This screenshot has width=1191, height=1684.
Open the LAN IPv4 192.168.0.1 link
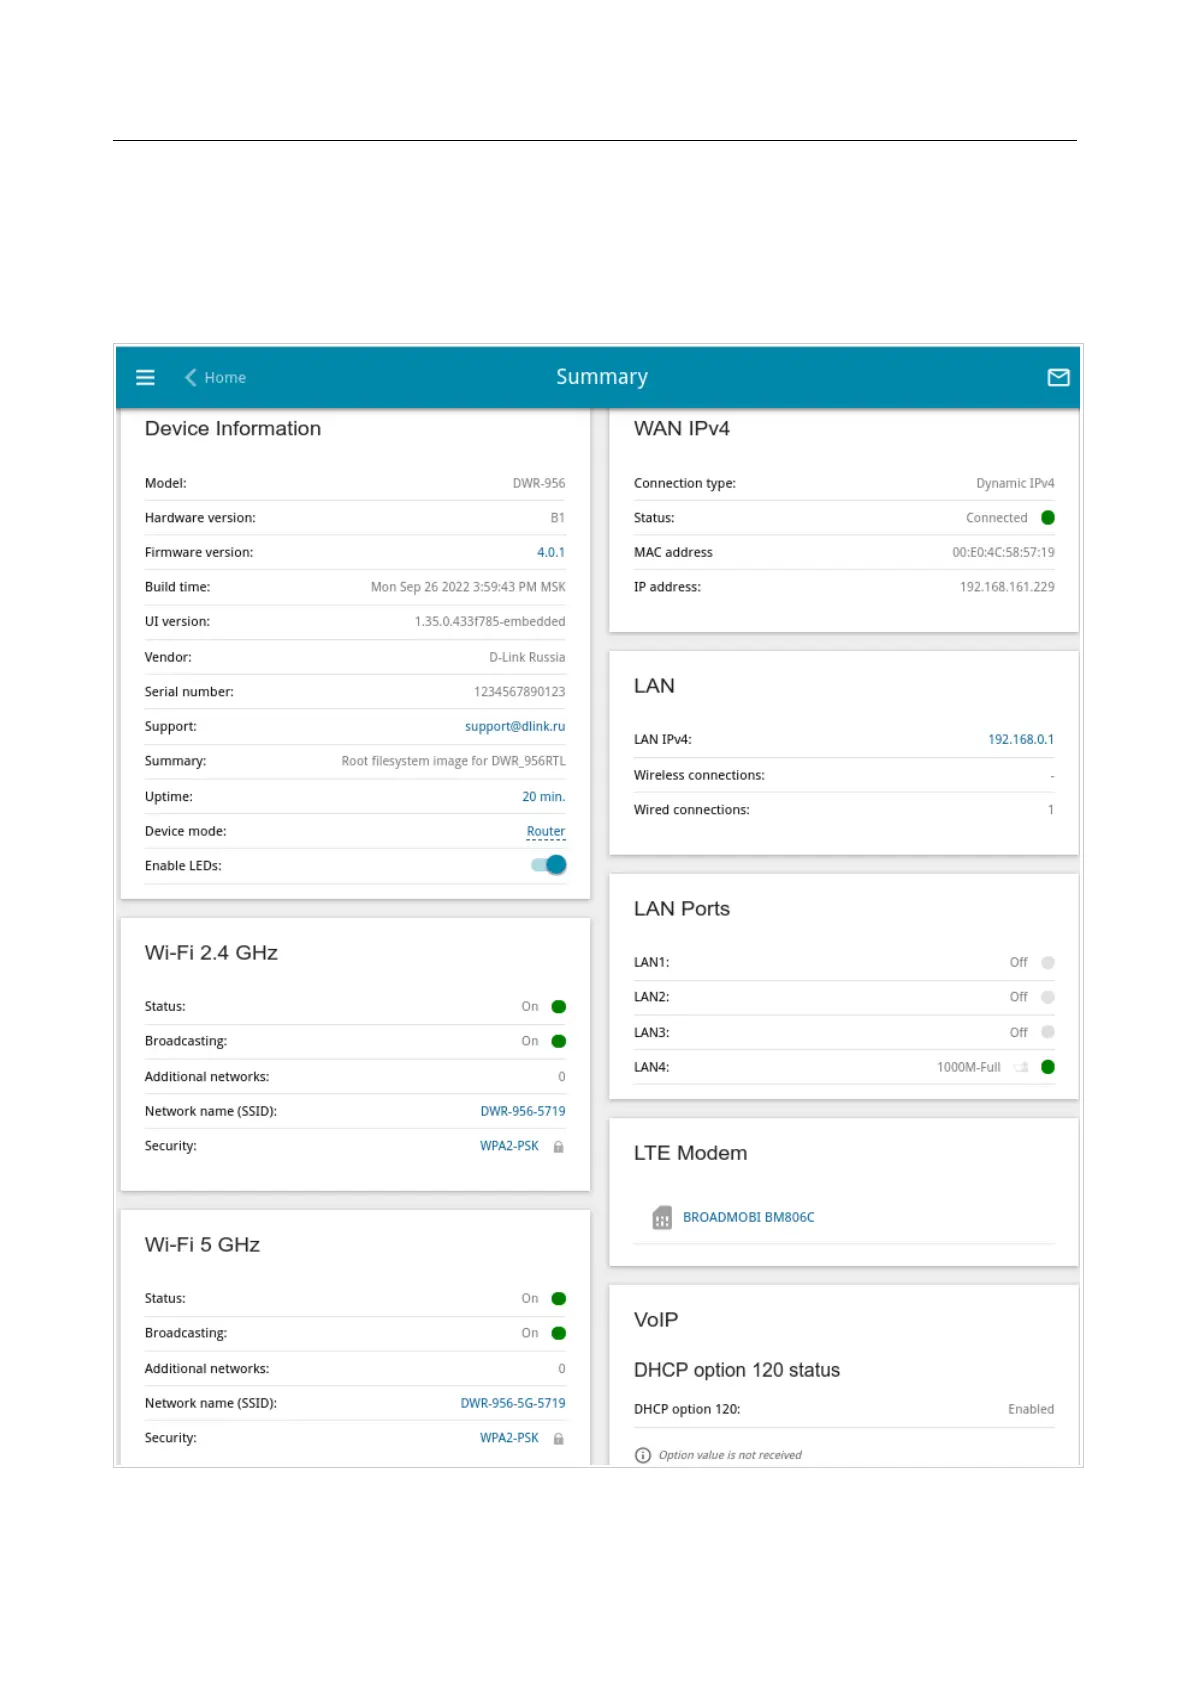click(1020, 739)
